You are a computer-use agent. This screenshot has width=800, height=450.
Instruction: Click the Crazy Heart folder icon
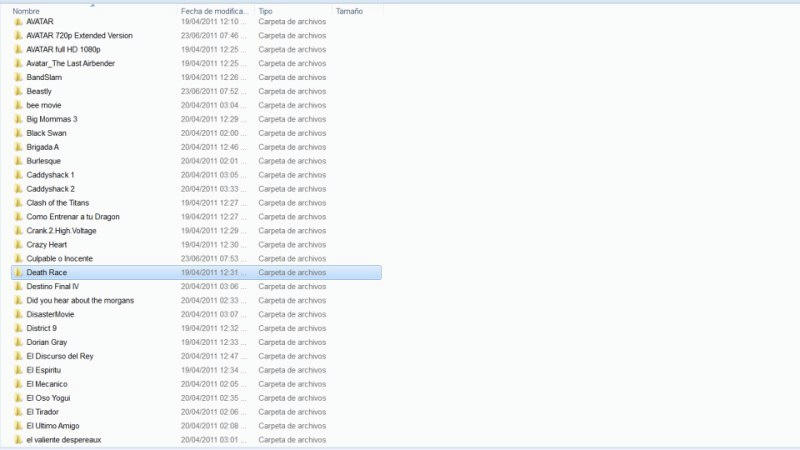click(x=18, y=244)
